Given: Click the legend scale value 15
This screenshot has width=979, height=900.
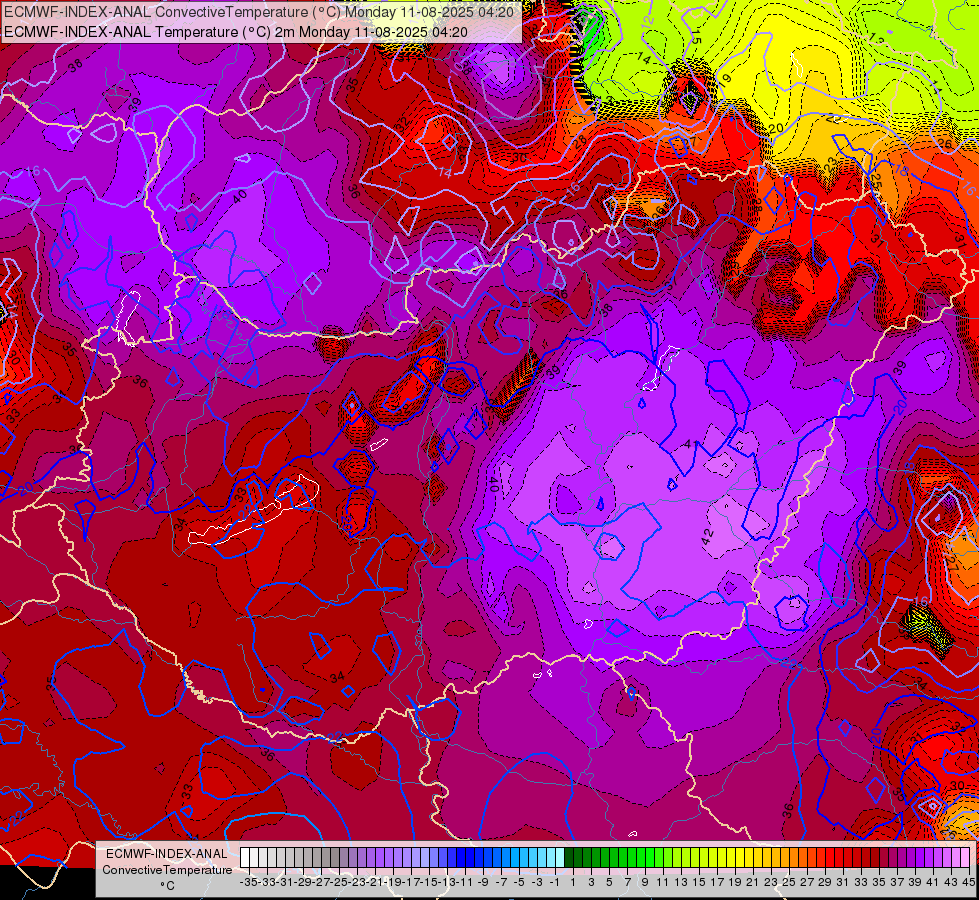Looking at the screenshot, I should point(699,883).
